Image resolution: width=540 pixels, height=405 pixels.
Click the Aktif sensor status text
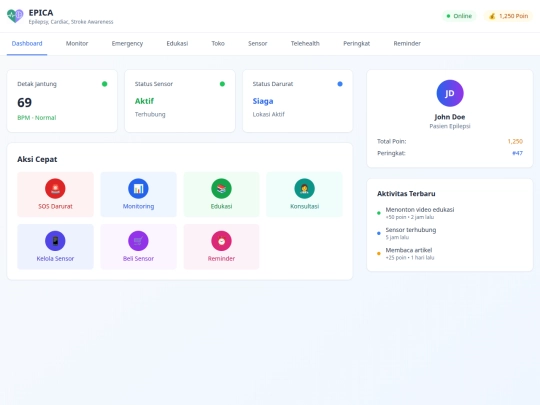click(x=144, y=101)
